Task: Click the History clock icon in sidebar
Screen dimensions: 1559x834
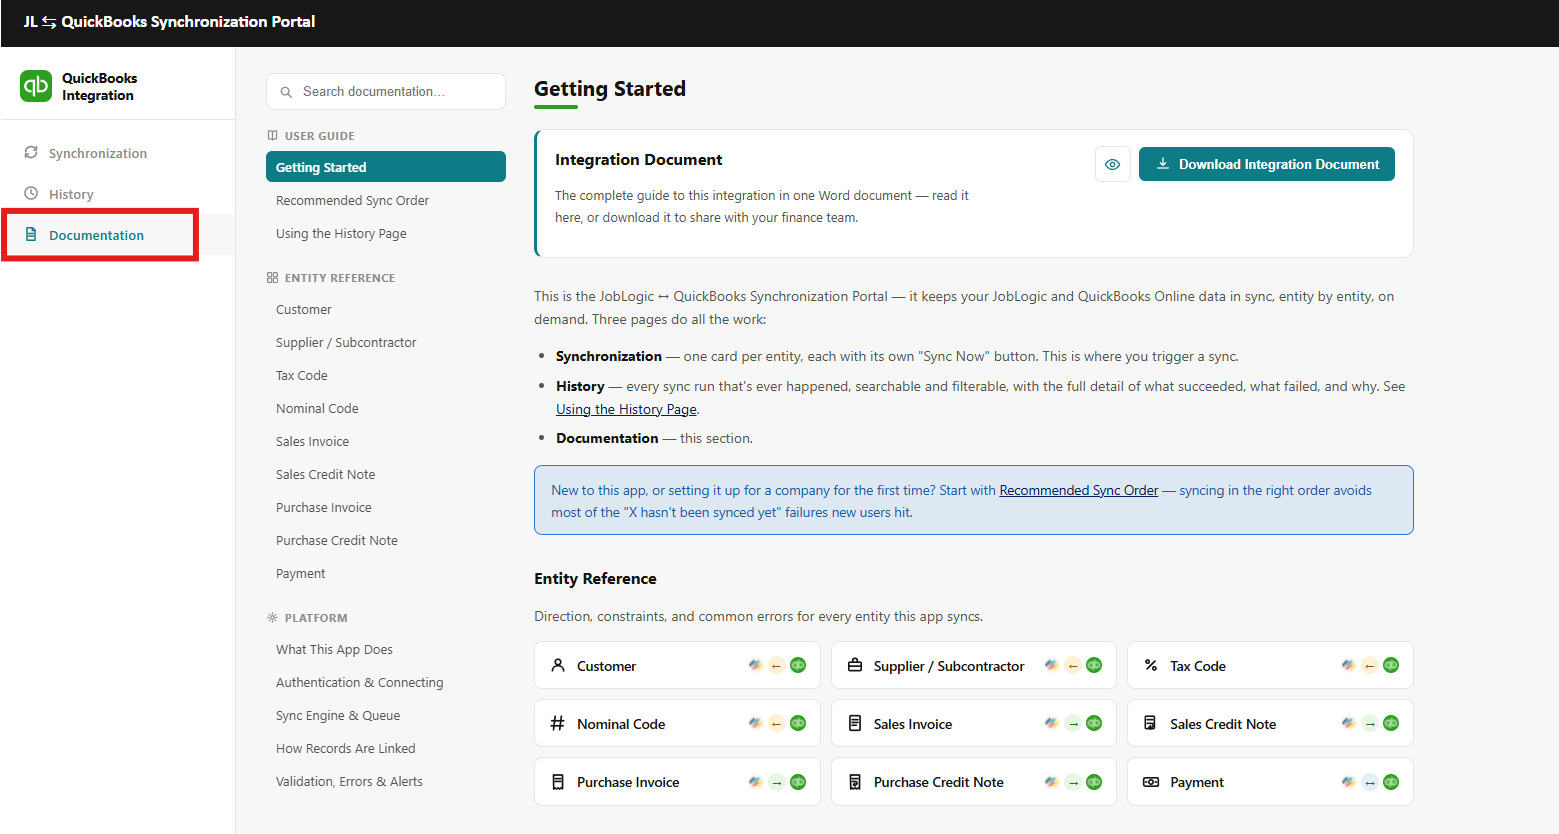Action: pyautogui.click(x=31, y=193)
